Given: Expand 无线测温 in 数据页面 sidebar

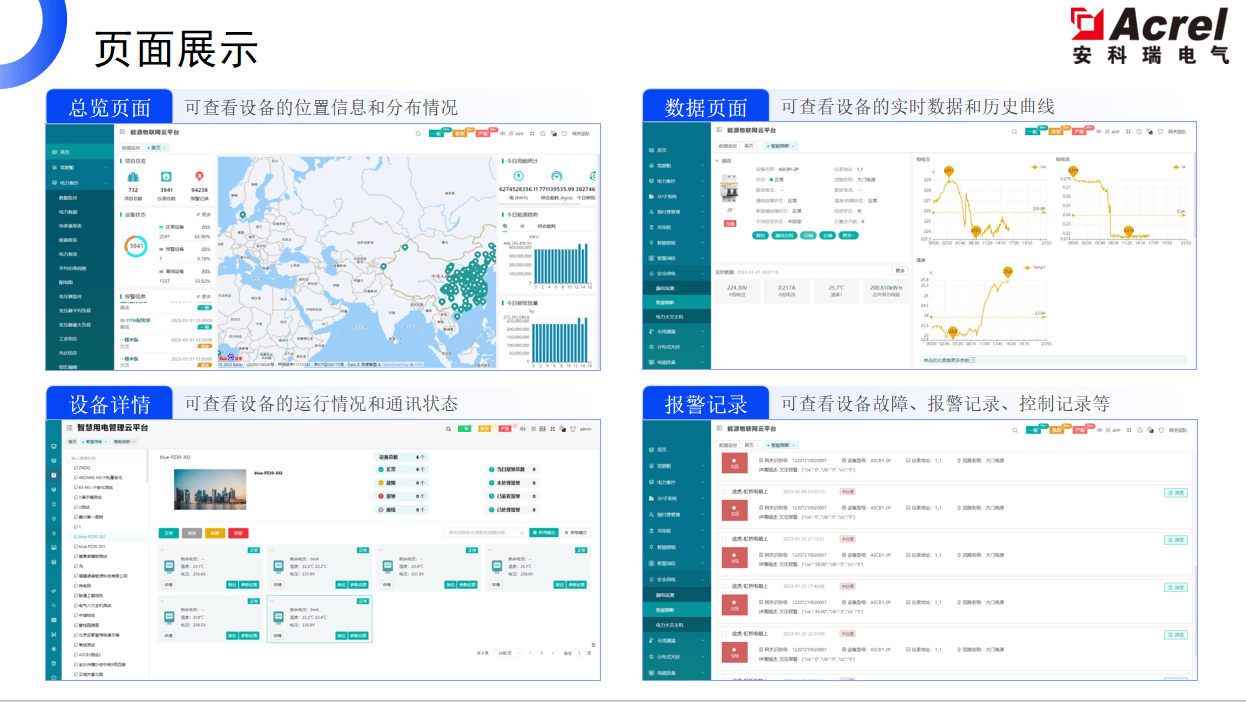Looking at the screenshot, I should click(676, 331).
